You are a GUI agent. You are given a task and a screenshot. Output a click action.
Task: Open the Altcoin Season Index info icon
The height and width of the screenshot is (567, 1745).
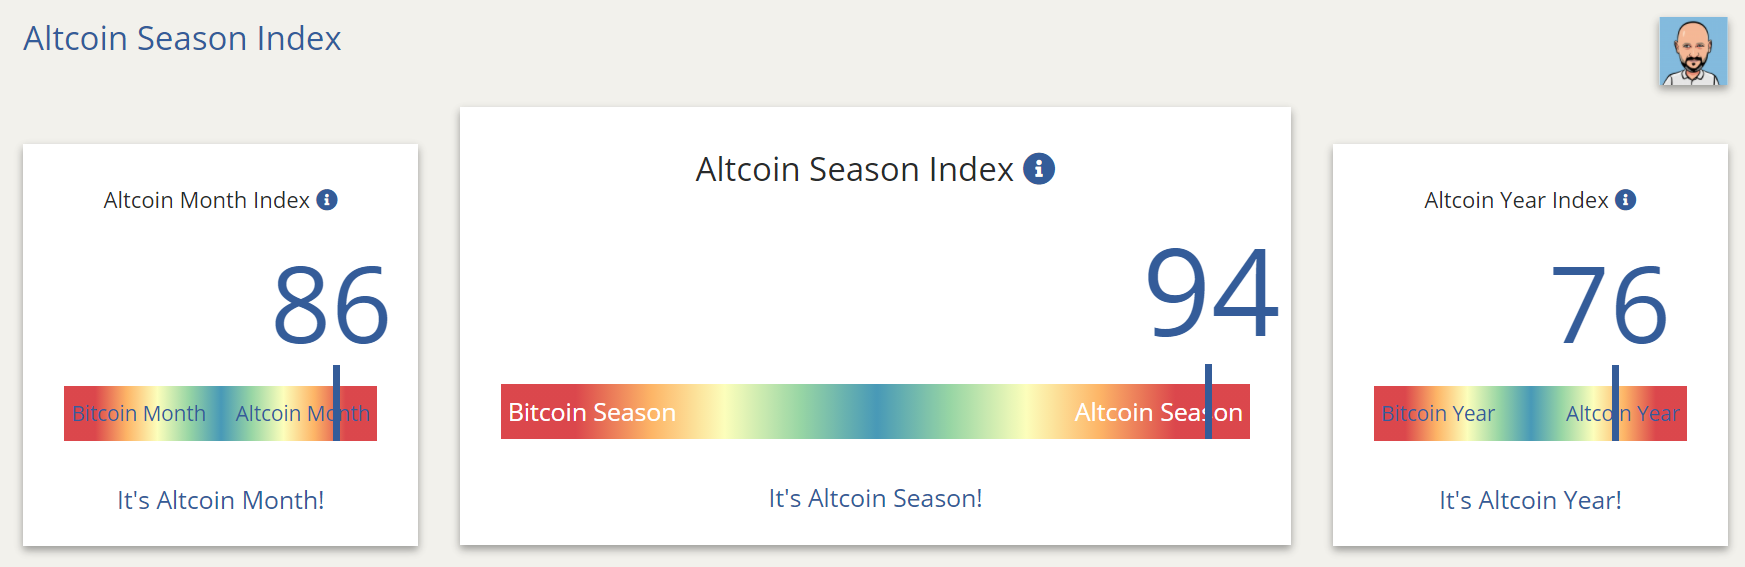(x=1039, y=169)
